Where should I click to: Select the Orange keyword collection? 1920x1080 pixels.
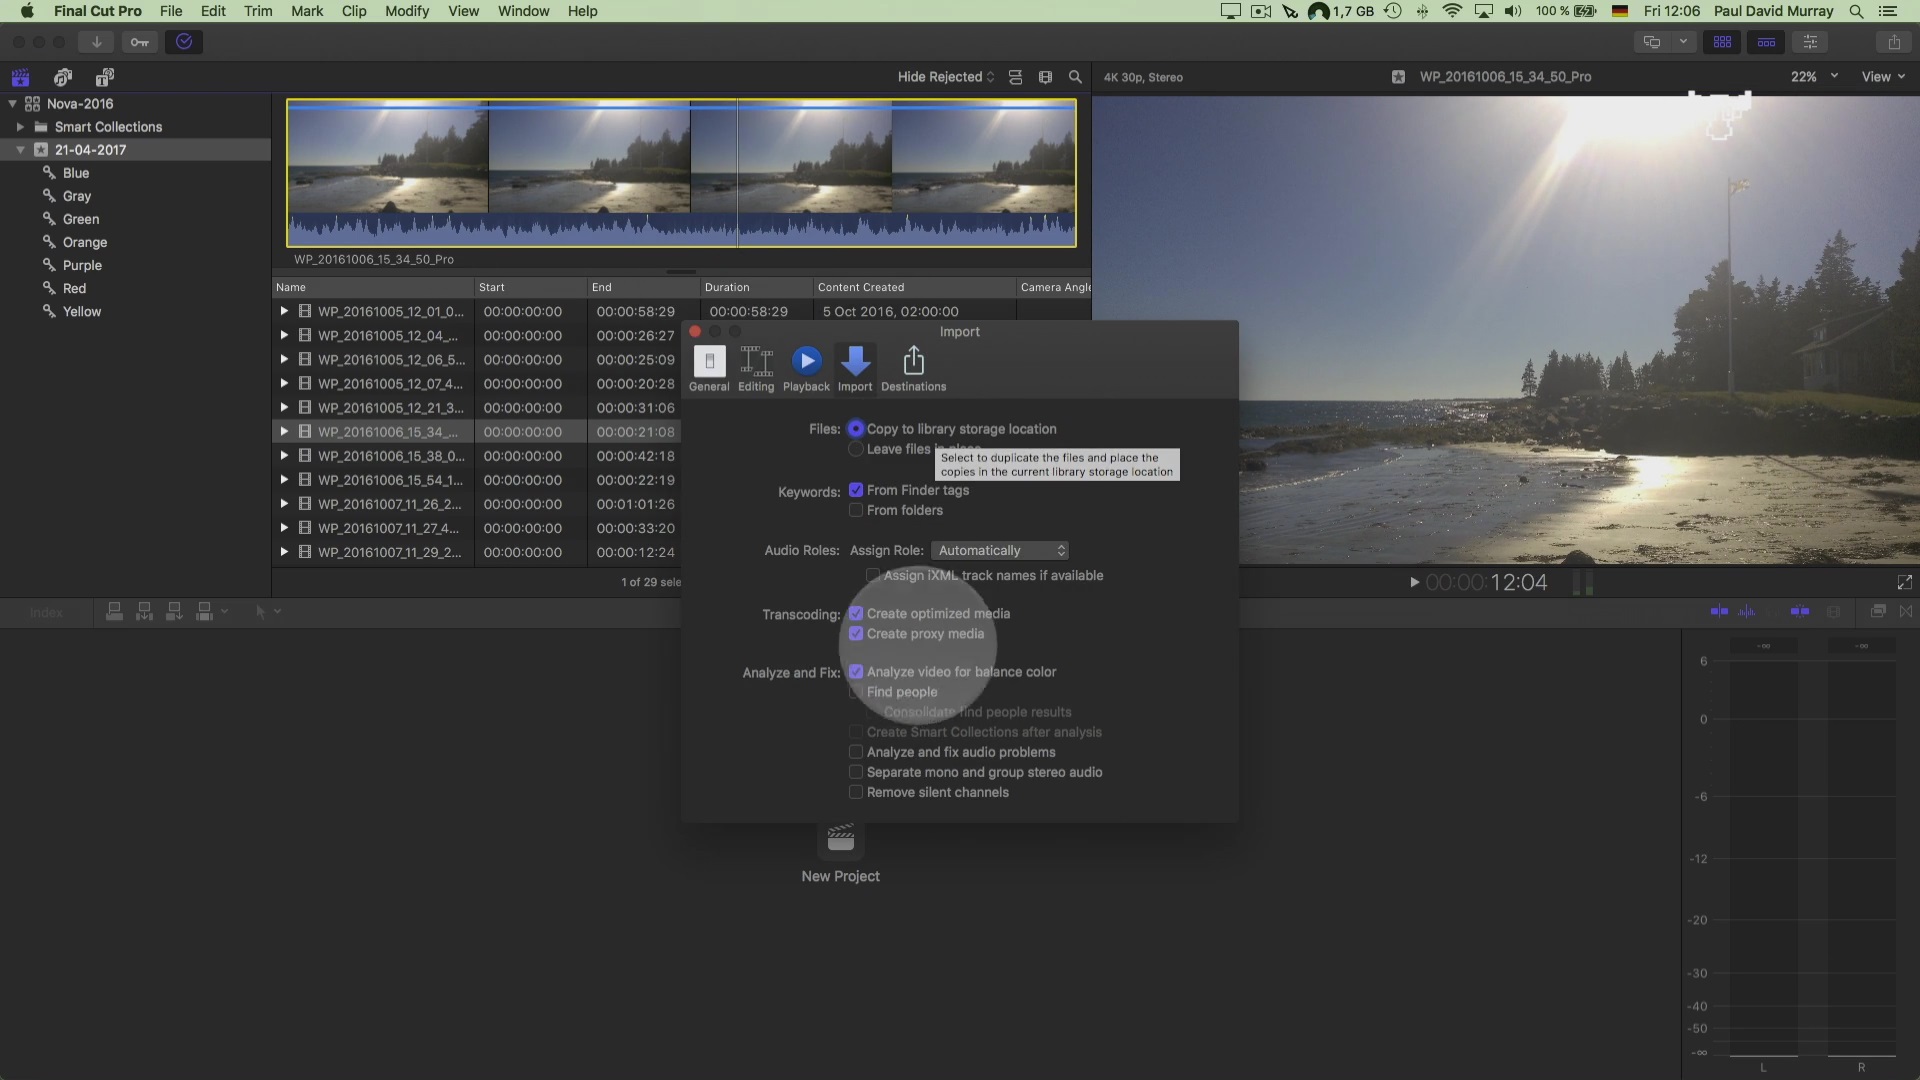tap(84, 242)
